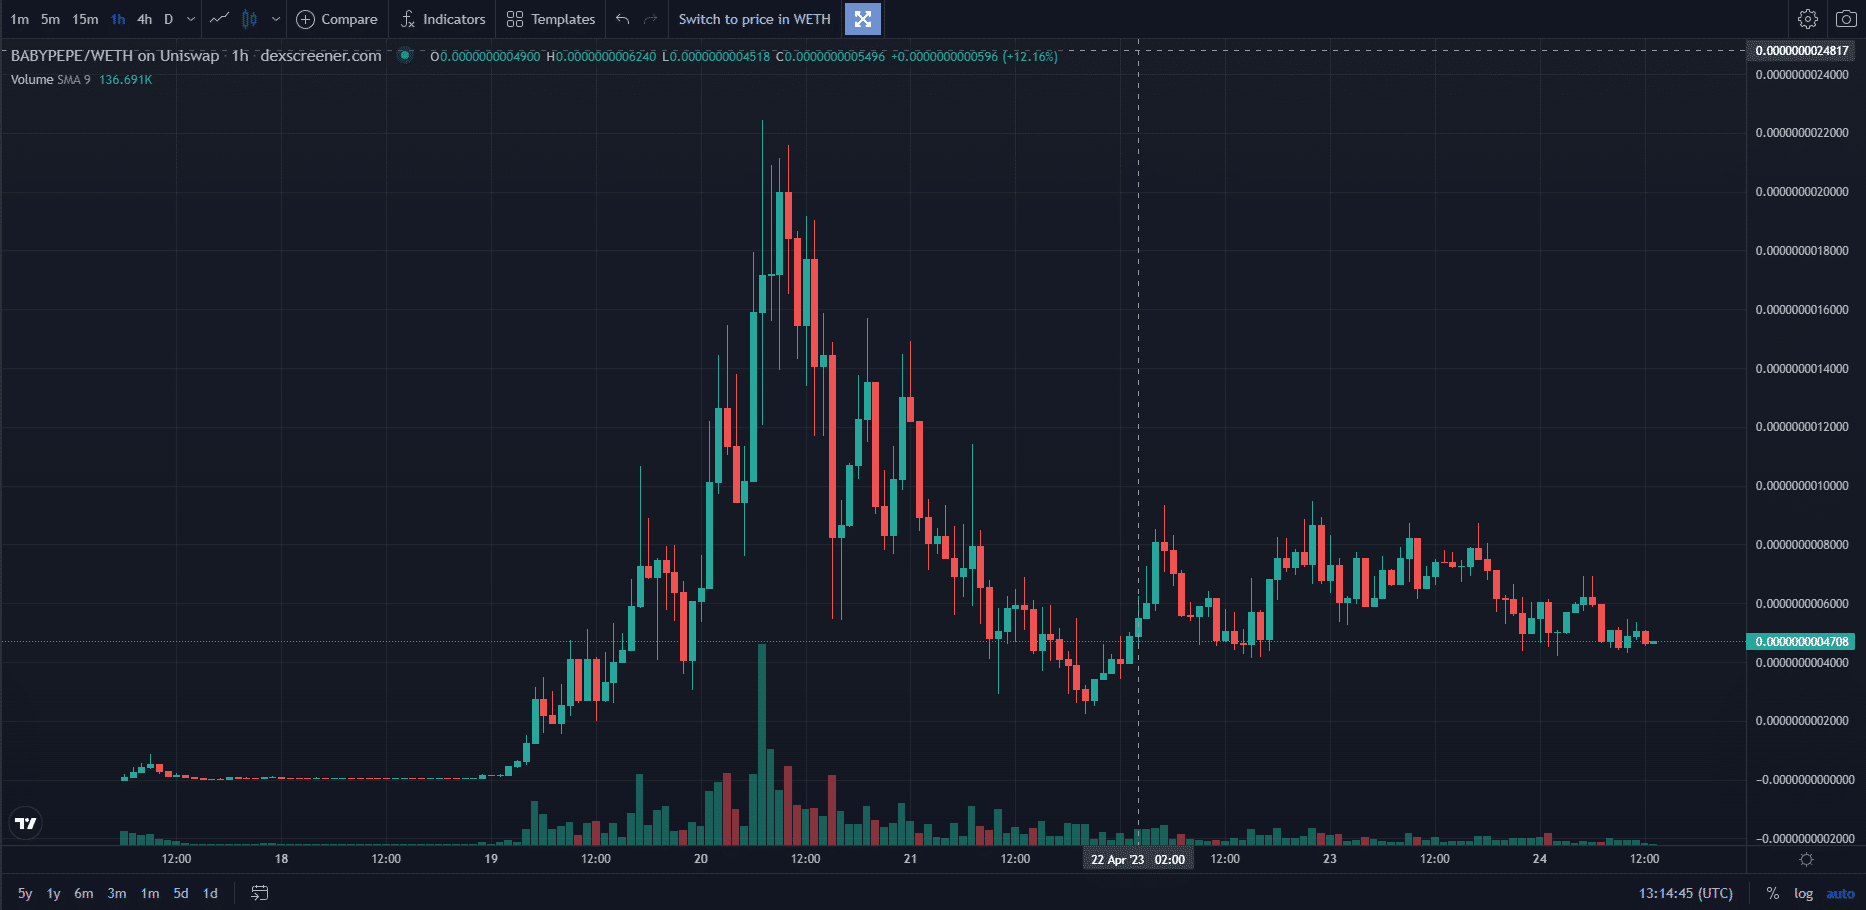Select the active 1h timeframe
This screenshot has width=1866, height=910.
coord(118,19)
